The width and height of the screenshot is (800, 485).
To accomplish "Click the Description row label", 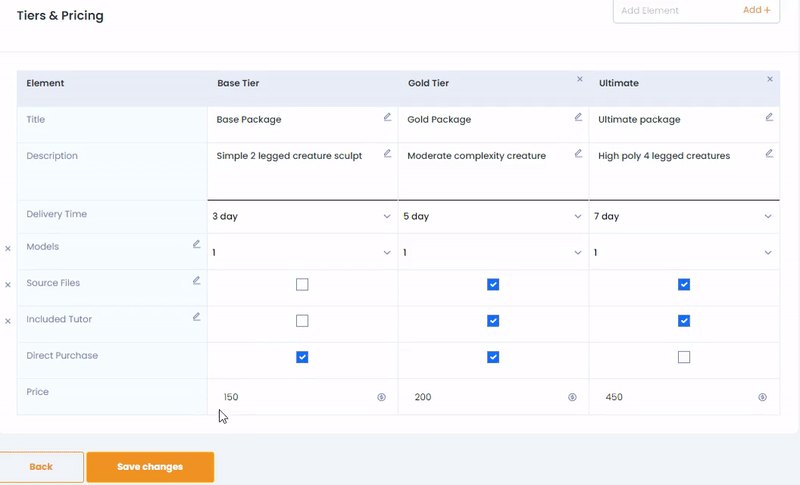I will [52, 156].
